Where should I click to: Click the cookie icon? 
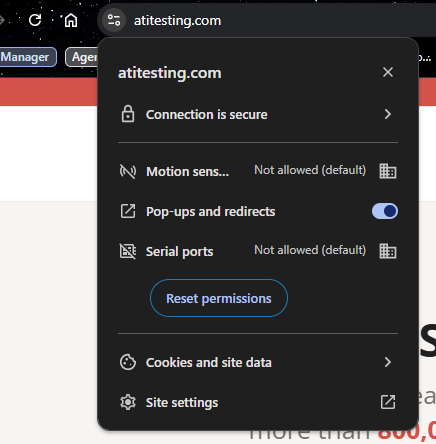128,362
